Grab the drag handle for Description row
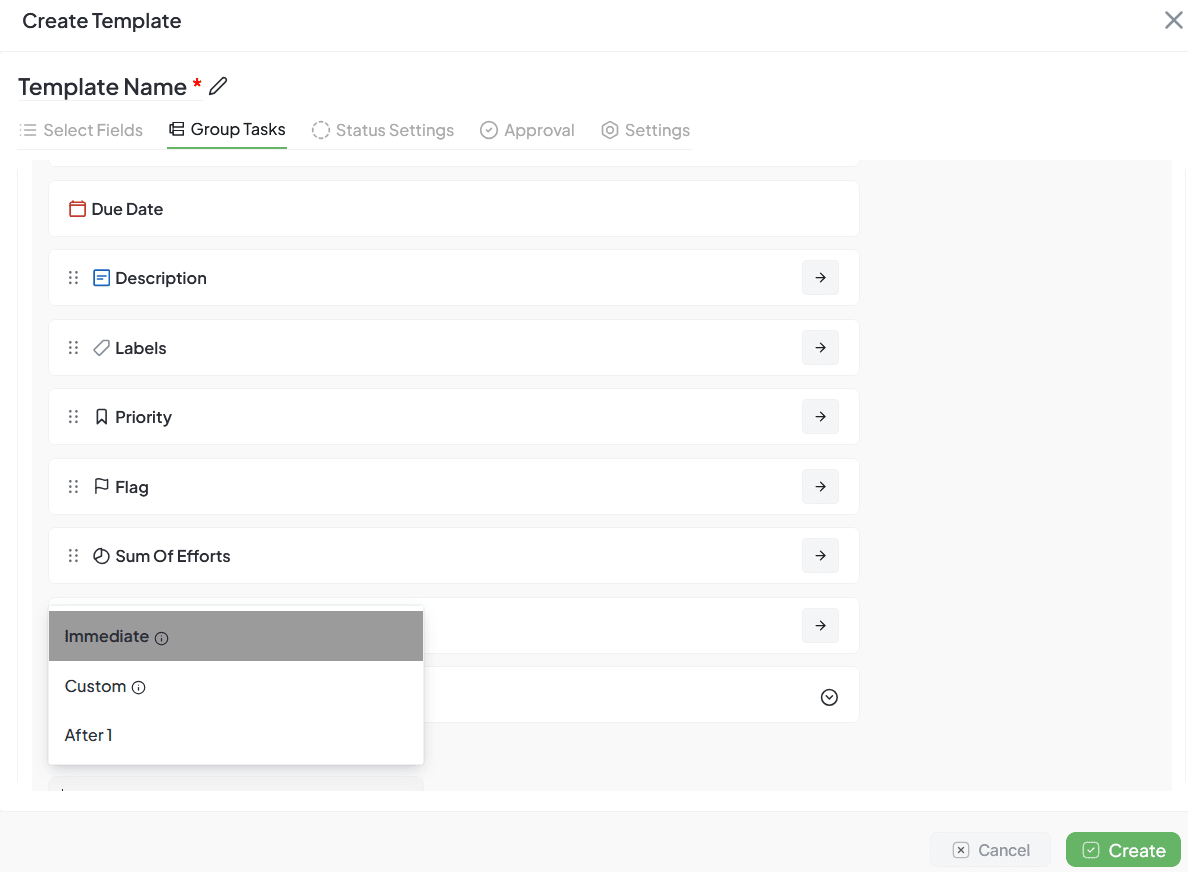Screen dimensions: 1188x872 (73, 278)
